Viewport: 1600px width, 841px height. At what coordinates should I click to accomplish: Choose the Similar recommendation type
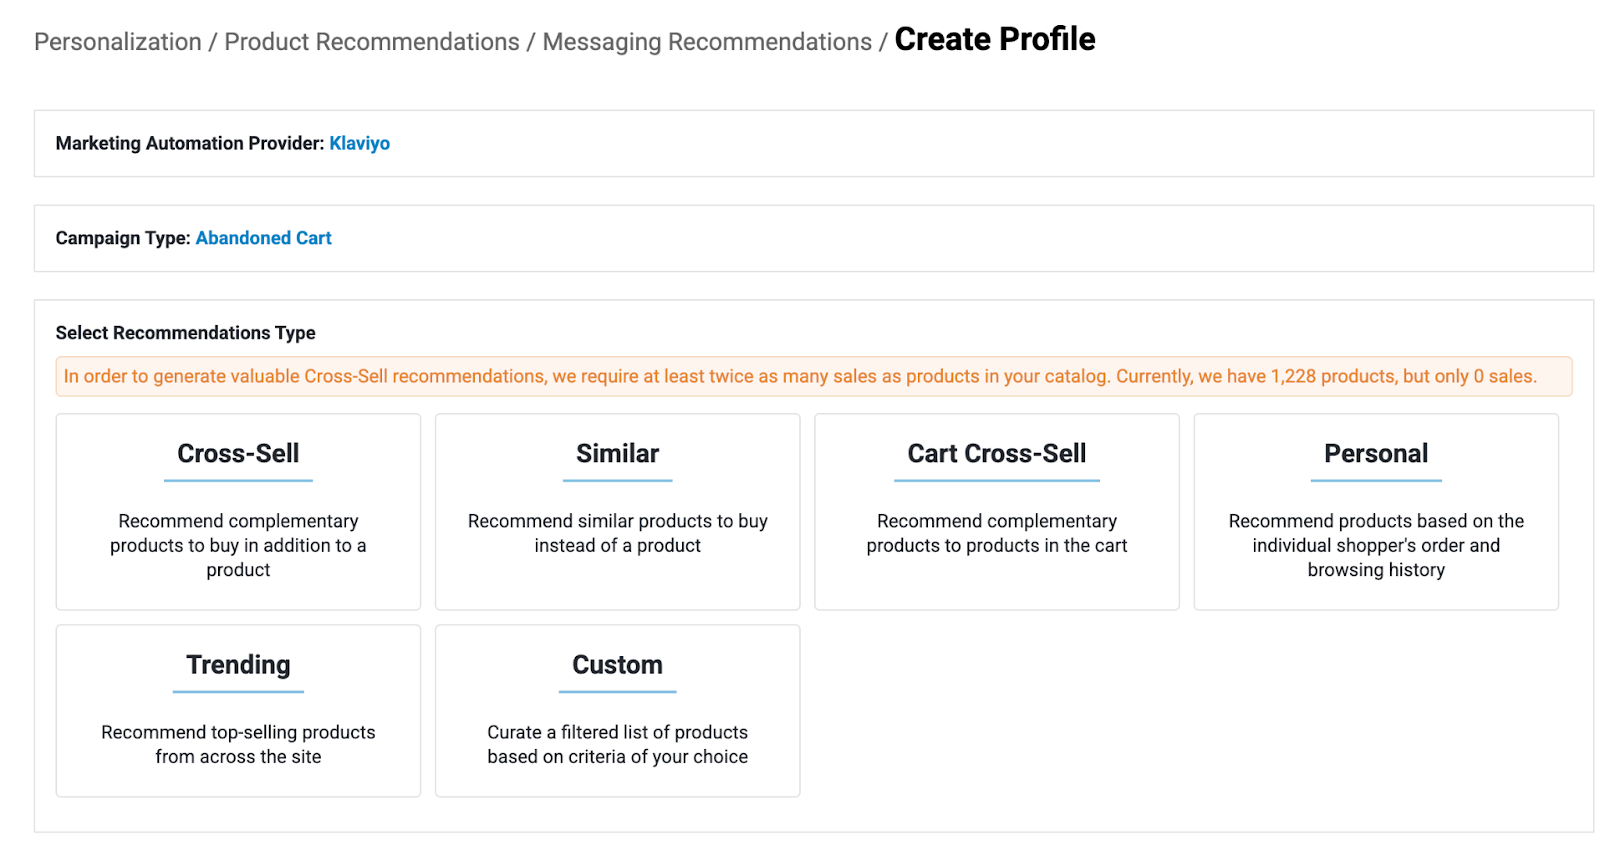[x=617, y=453]
